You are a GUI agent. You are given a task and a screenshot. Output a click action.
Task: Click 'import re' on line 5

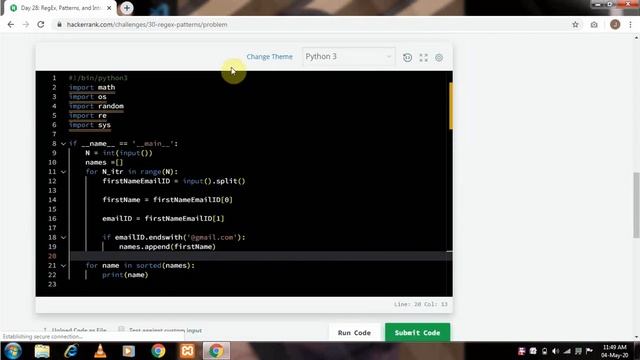pyautogui.click(x=88, y=116)
